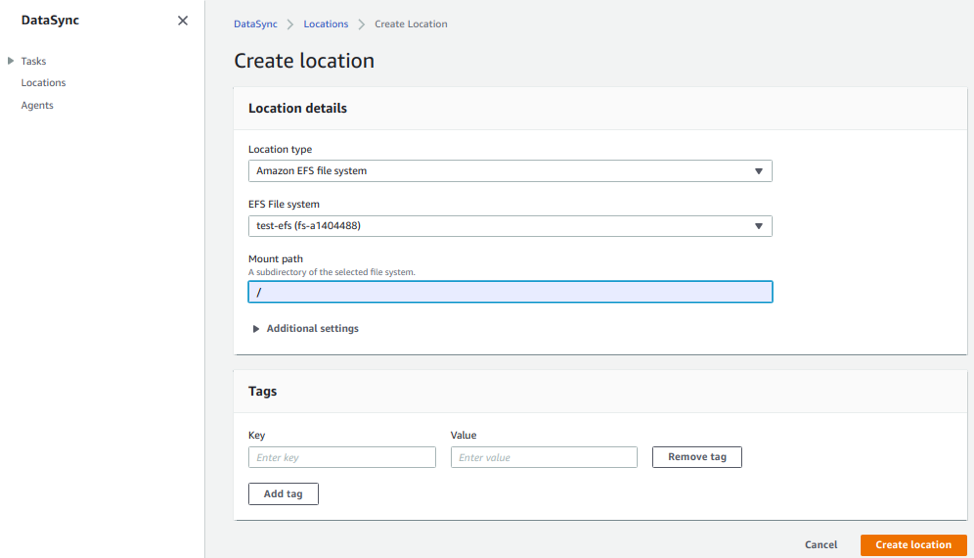Cancel the location creation
Screen dimensions: 974x558
820,545
